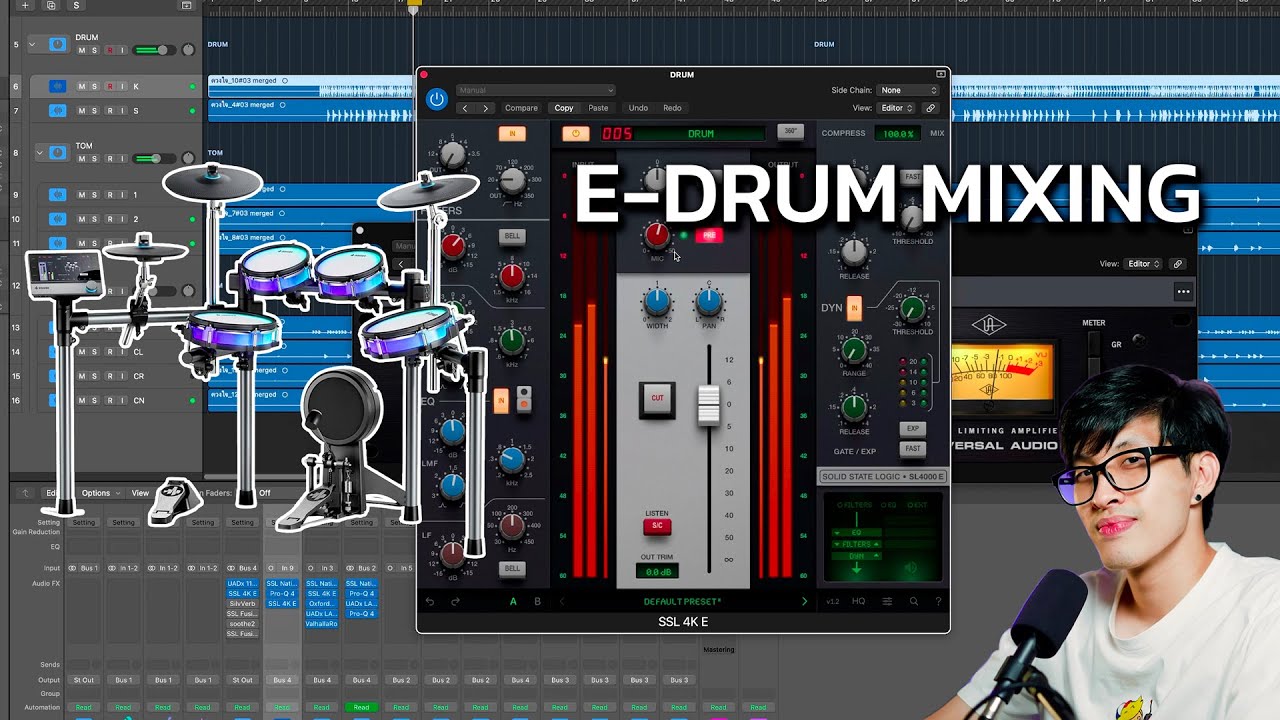Collapse the TOM track stack
Screen dimensions: 1280x720
pos(40,153)
